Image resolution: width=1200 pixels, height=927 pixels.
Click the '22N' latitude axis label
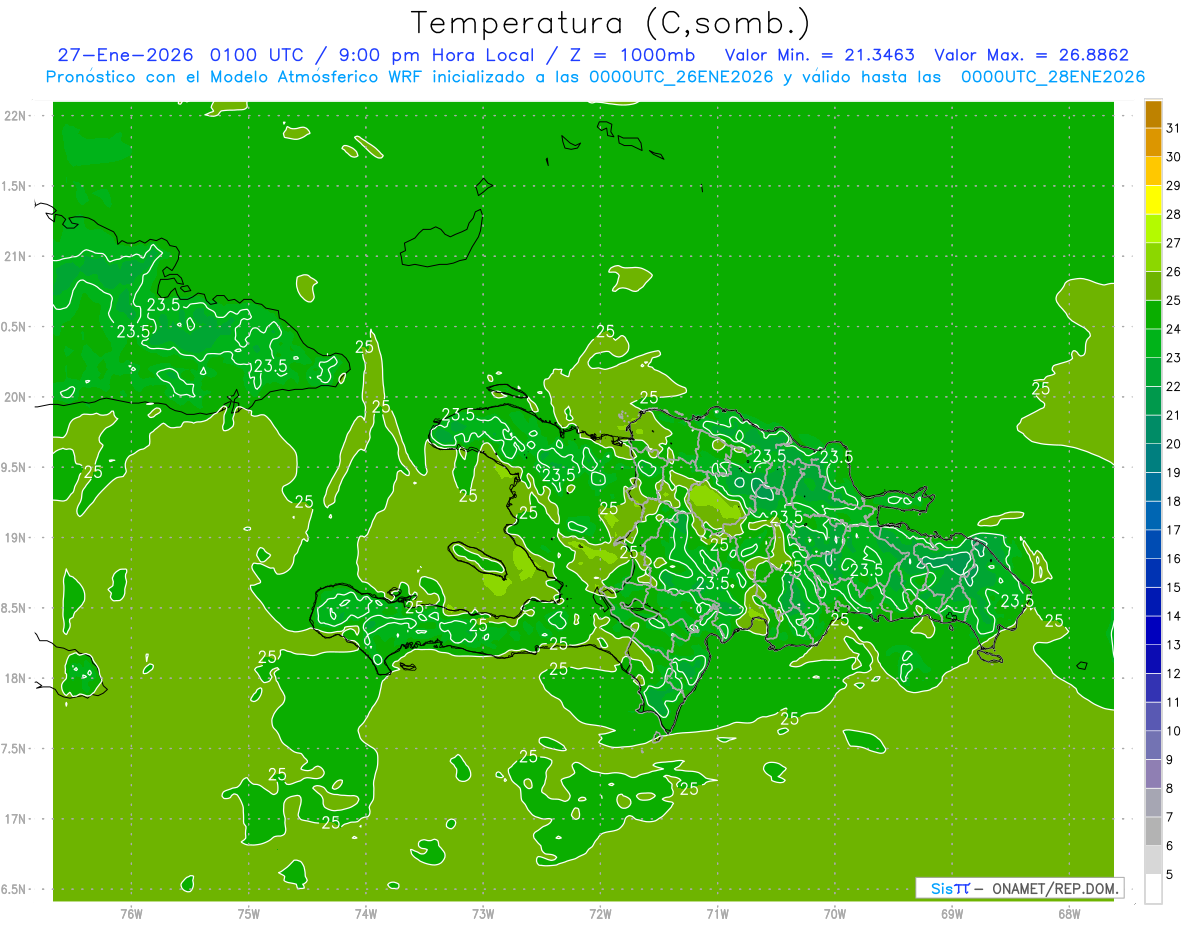pyautogui.click(x=16, y=115)
